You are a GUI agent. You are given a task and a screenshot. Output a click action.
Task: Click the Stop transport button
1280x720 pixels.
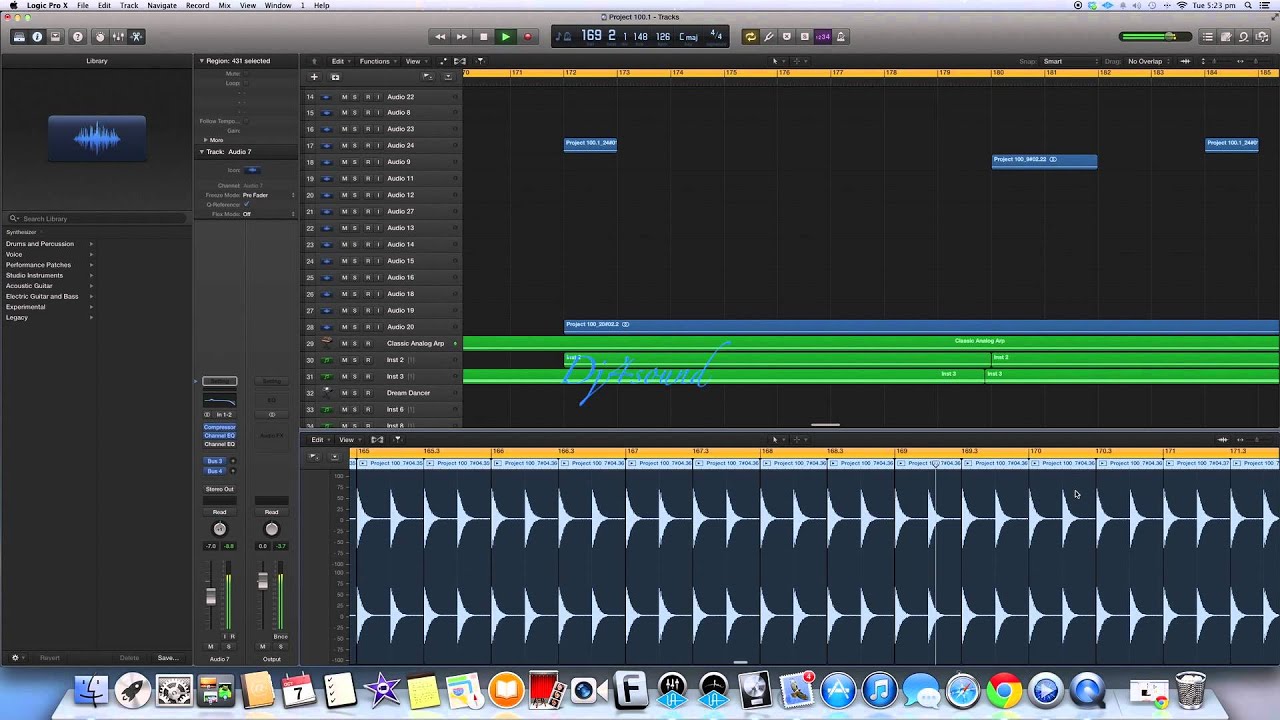[483, 37]
